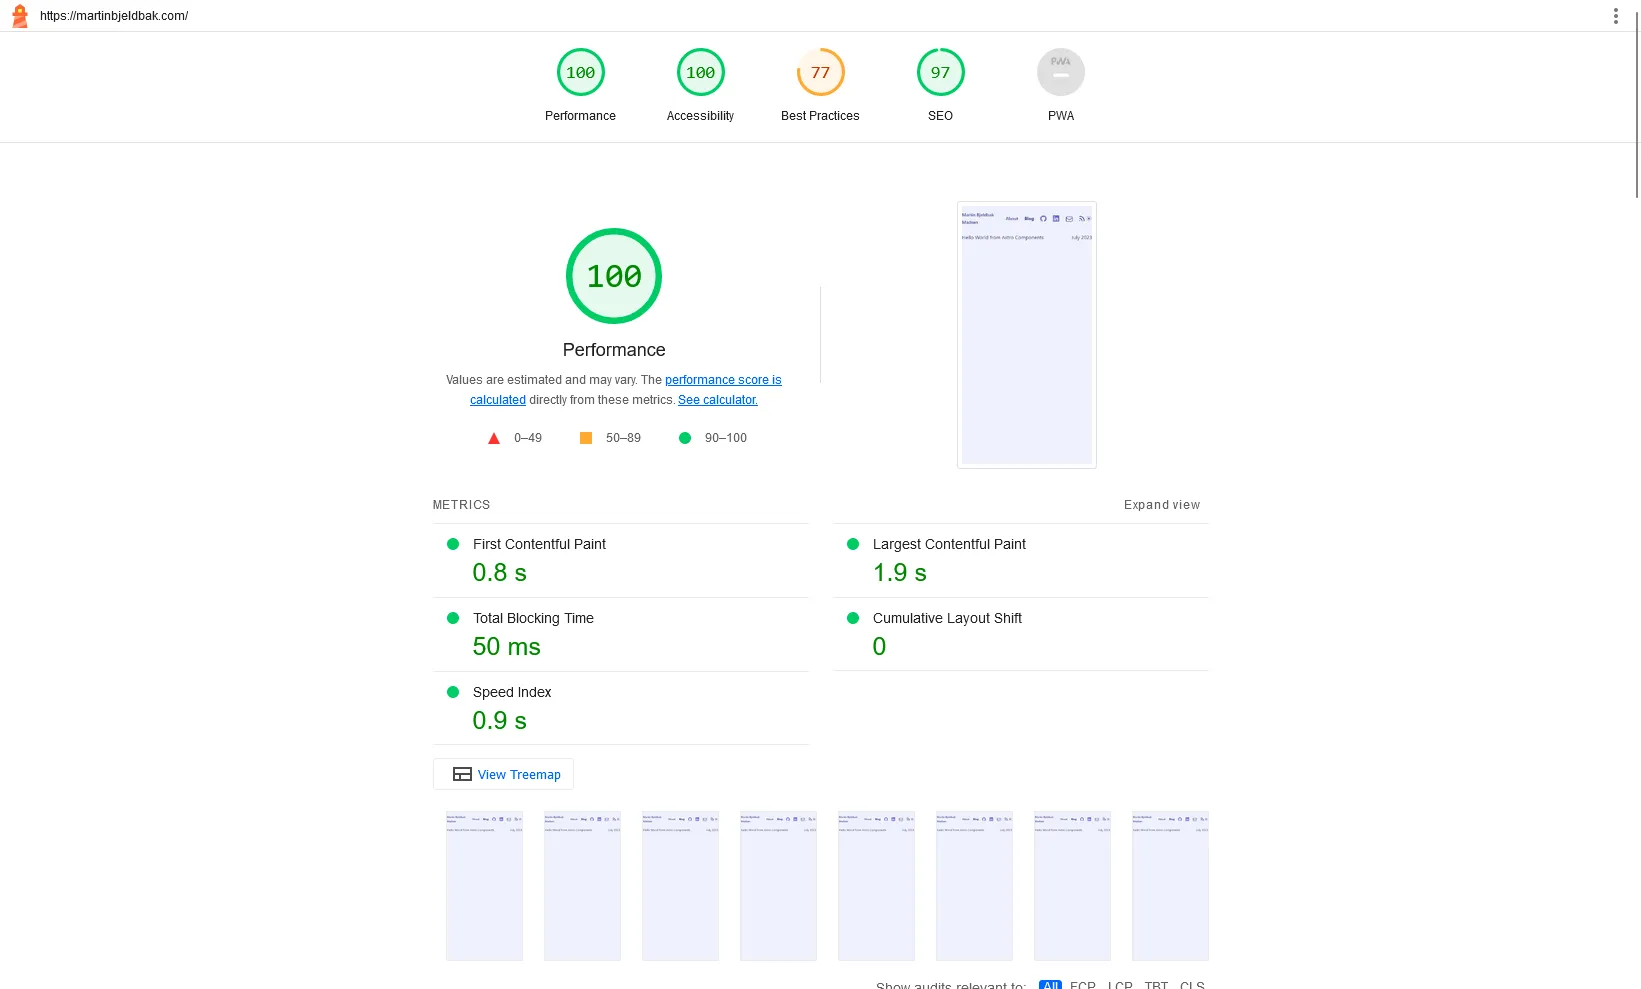
Task: Expand details for Largest Contentful Paint metric
Action: pyautogui.click(x=948, y=544)
